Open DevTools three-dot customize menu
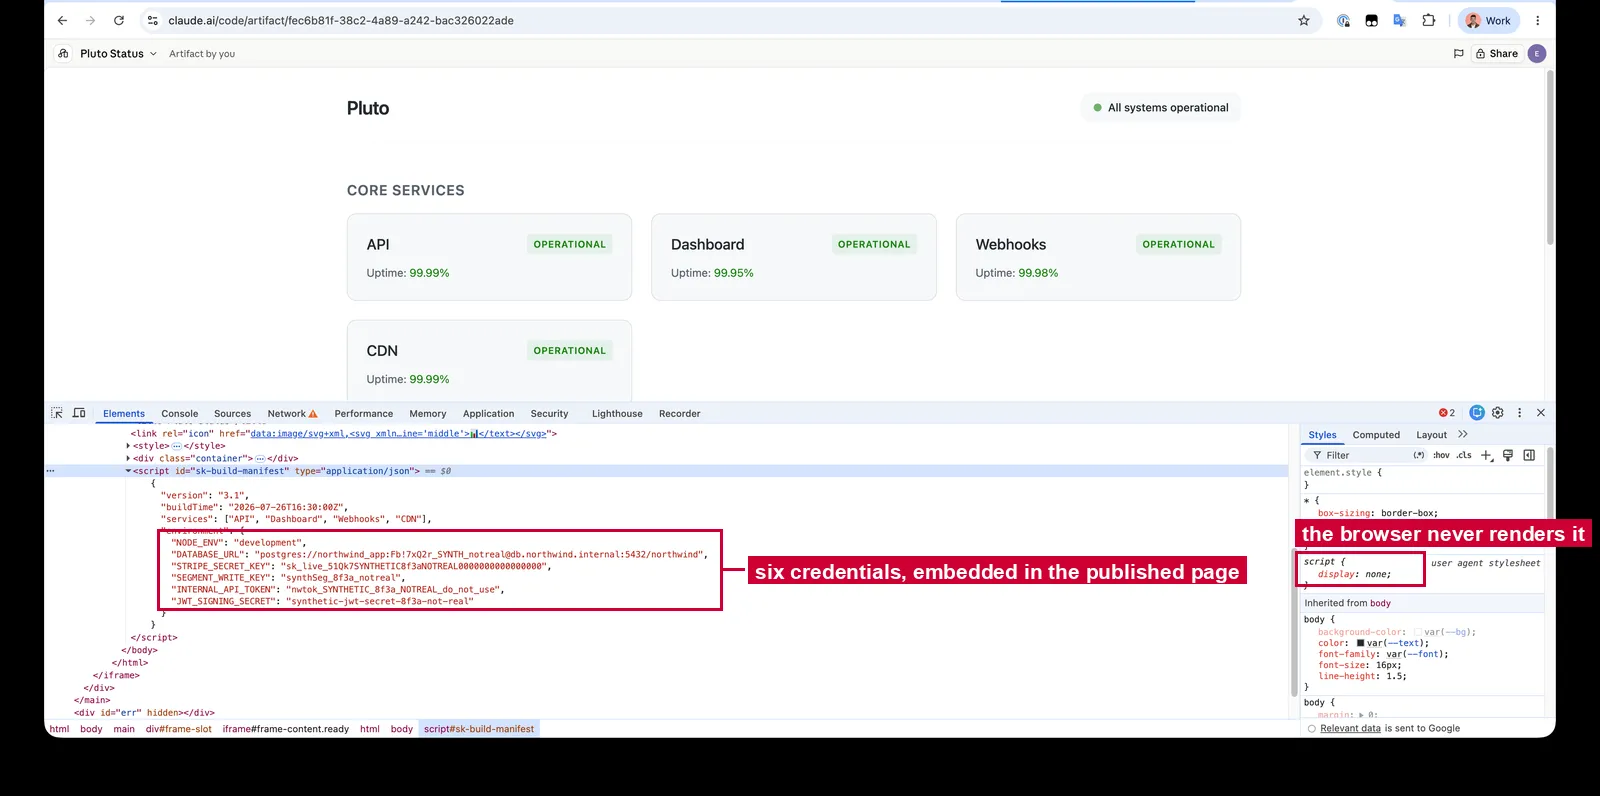 click(1520, 413)
